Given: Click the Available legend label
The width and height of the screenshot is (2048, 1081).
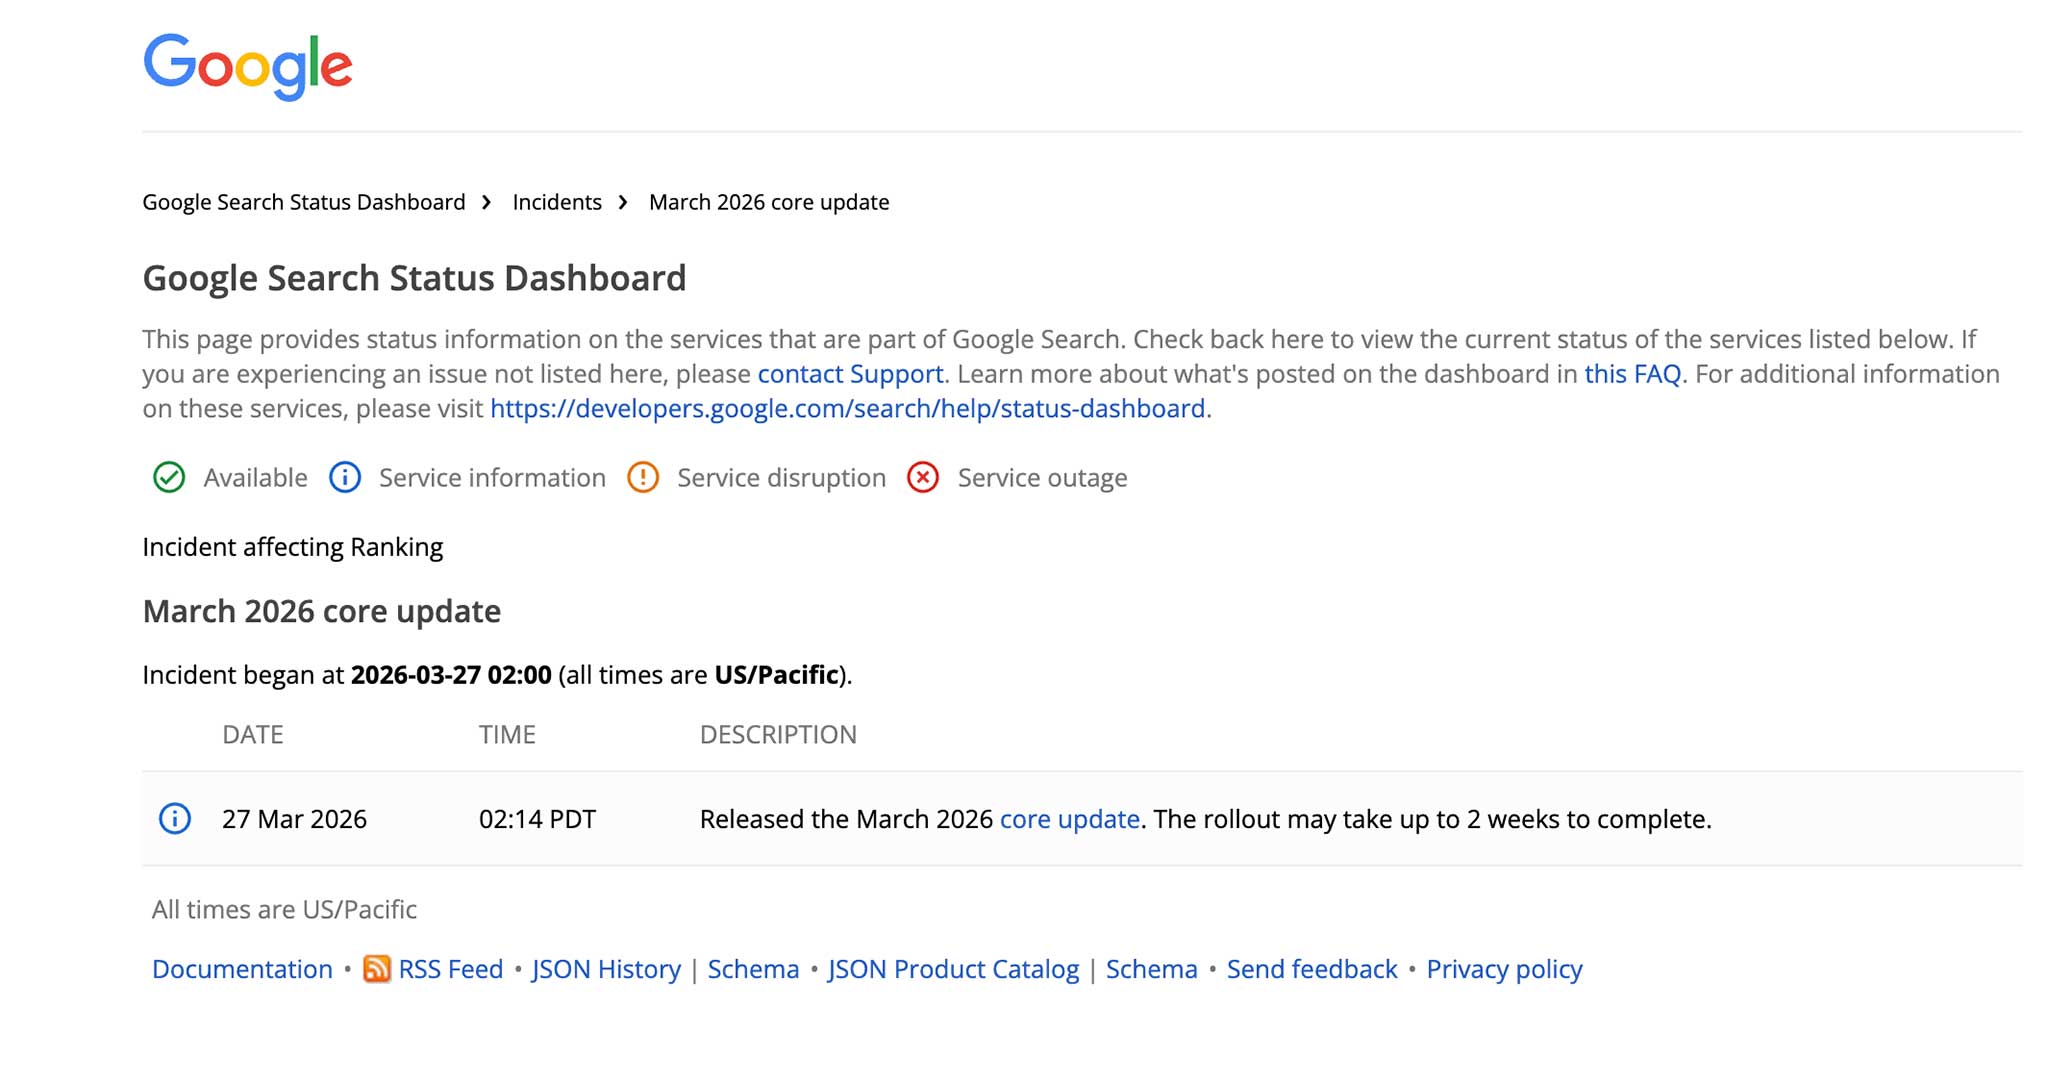Looking at the screenshot, I should pos(255,478).
